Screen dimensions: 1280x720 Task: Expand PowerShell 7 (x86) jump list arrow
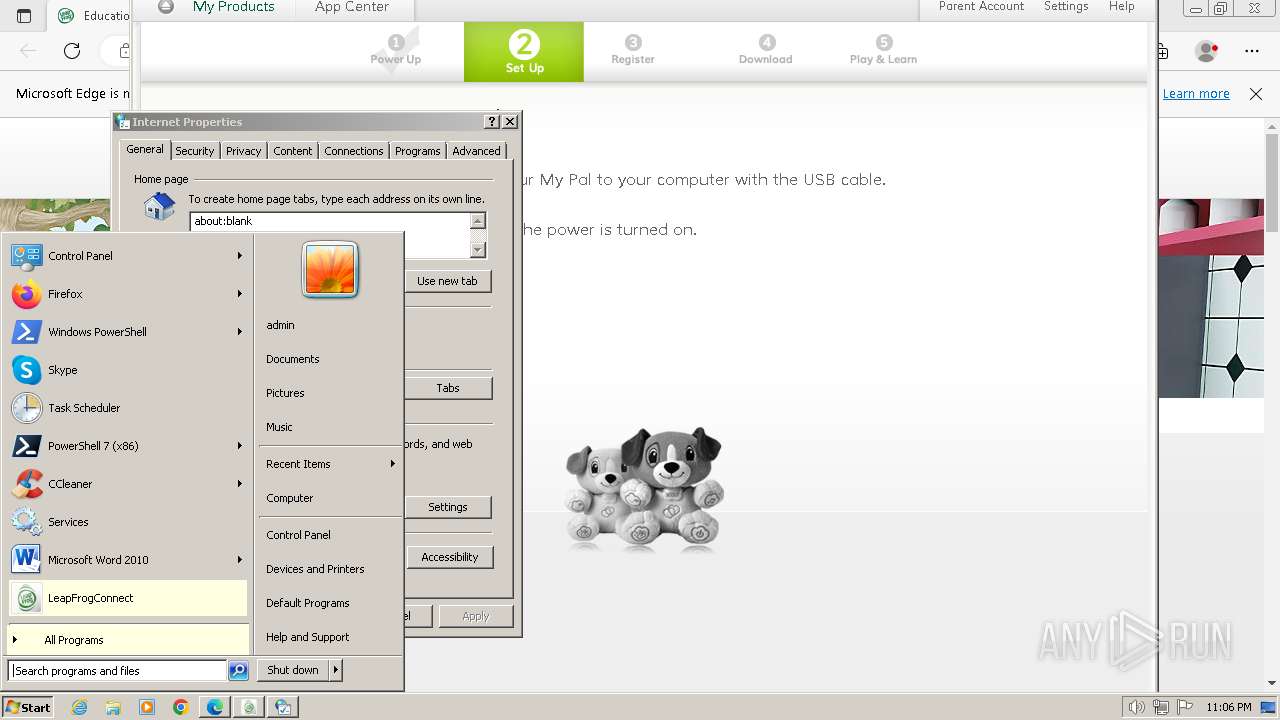[x=240, y=446]
